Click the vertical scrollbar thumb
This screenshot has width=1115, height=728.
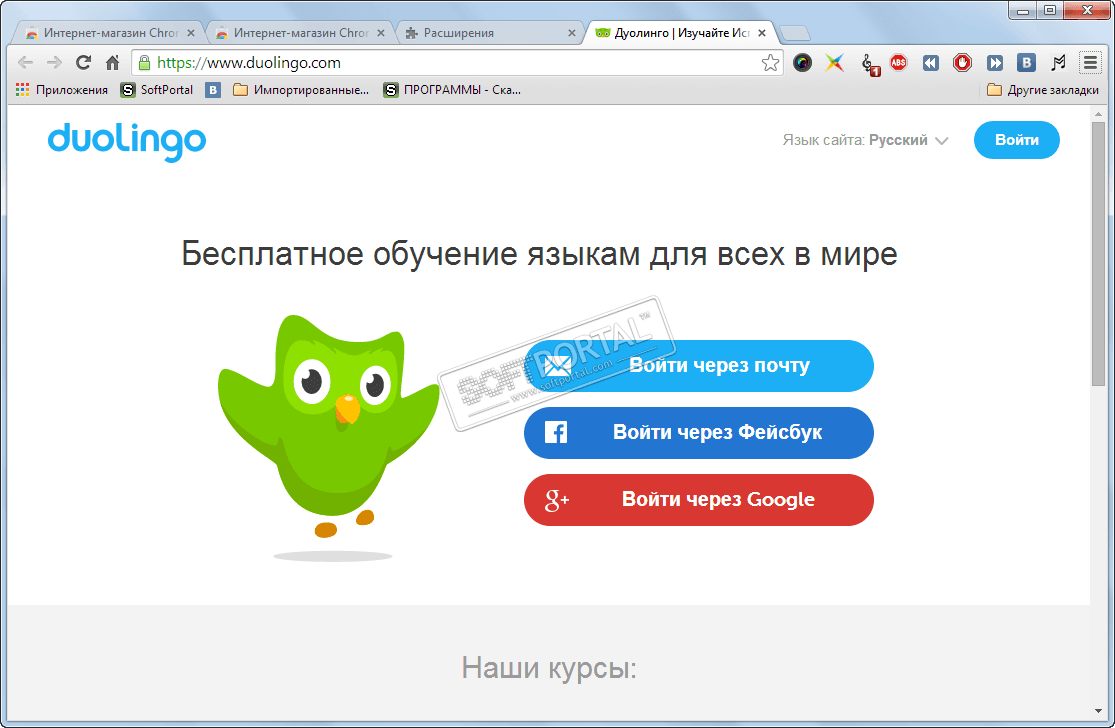point(1098,254)
